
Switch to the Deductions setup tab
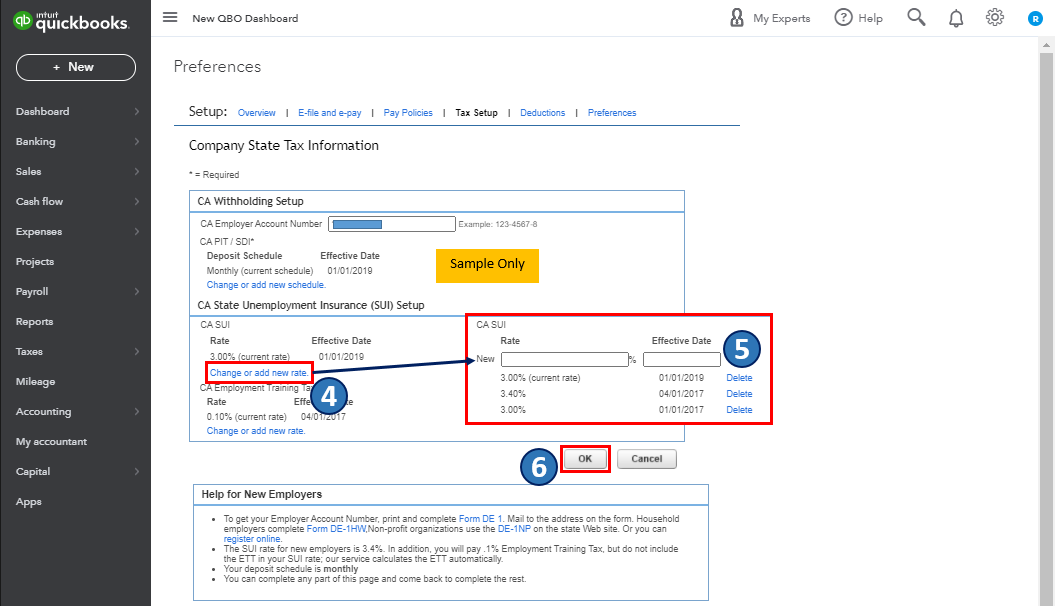pos(543,113)
